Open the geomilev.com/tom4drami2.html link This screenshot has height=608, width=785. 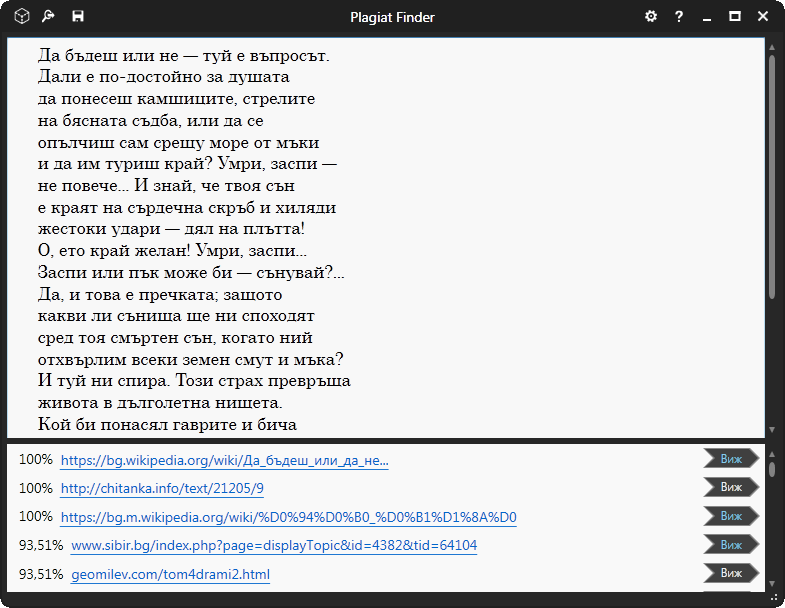(170, 574)
